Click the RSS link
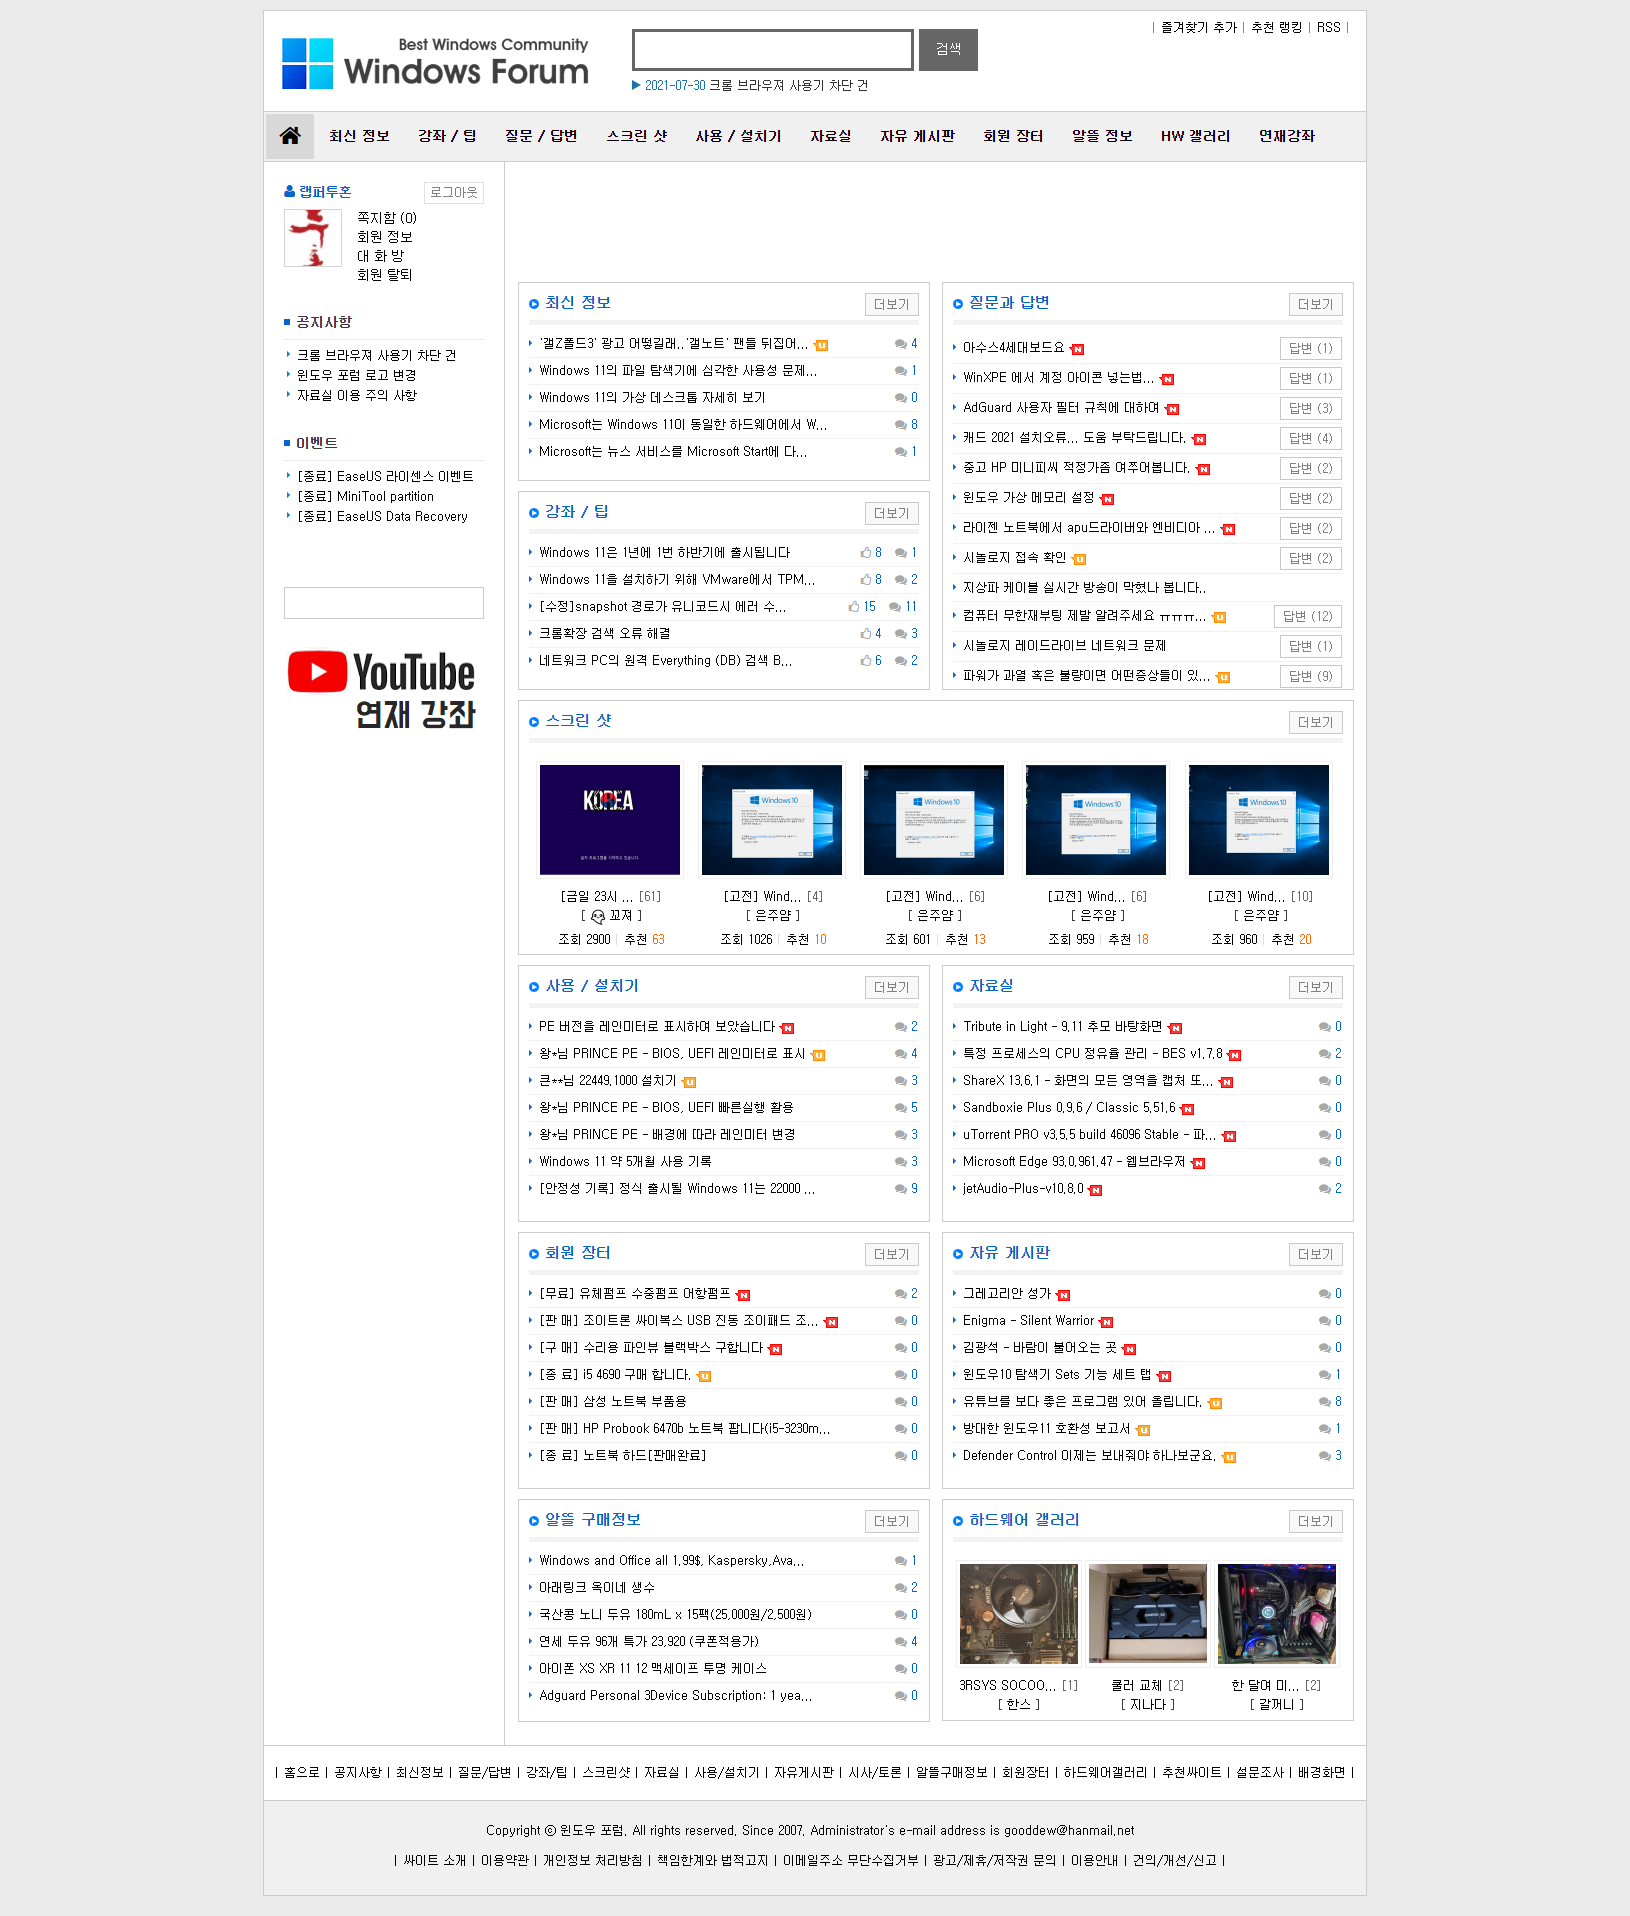Screen dimensions: 1630x1916 [x=1329, y=27]
